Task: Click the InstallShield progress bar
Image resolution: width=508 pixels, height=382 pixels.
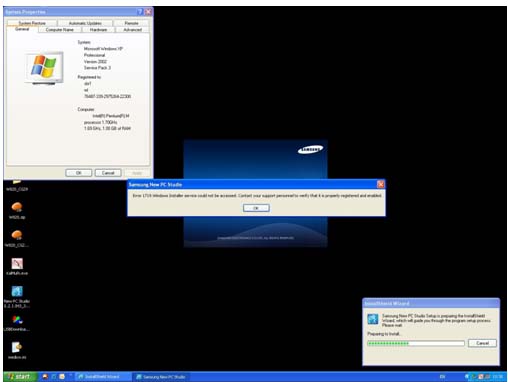Action: tap(416, 343)
